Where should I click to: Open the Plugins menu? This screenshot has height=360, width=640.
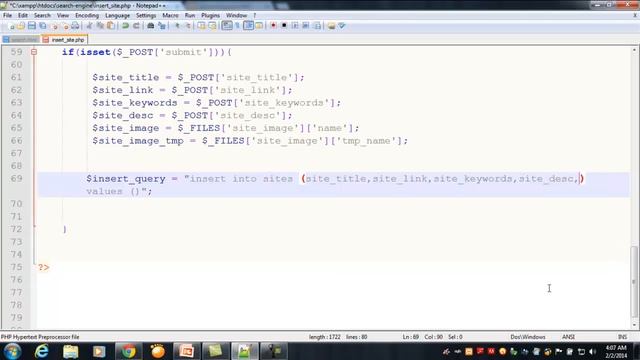(x=211, y=15)
